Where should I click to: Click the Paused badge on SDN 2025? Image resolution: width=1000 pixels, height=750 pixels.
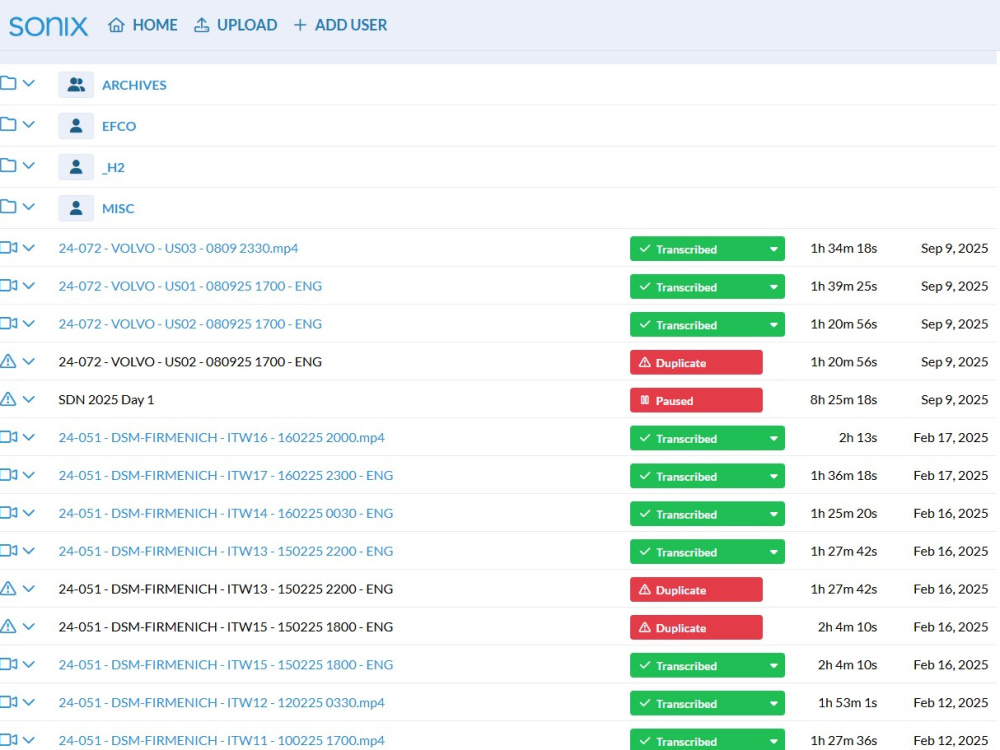point(696,400)
